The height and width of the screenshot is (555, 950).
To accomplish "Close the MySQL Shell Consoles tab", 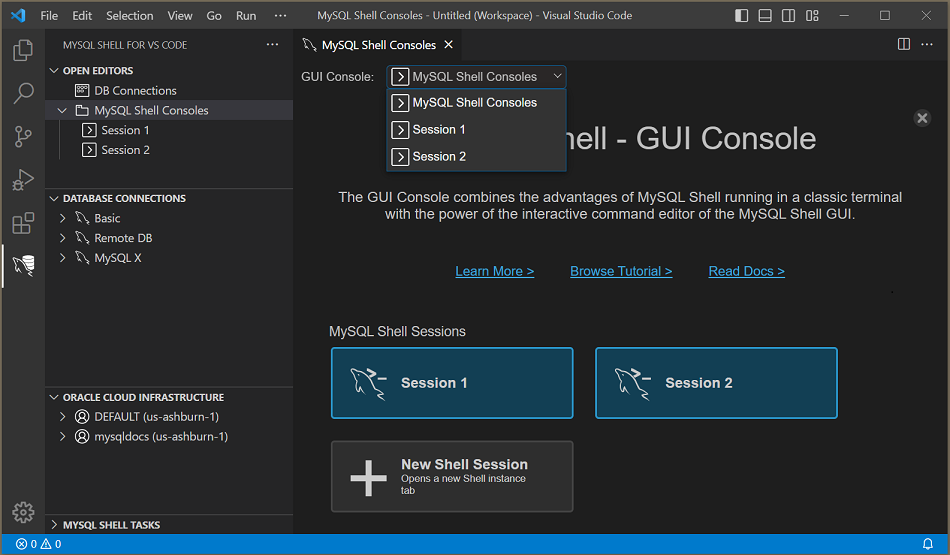I will 448,45.
